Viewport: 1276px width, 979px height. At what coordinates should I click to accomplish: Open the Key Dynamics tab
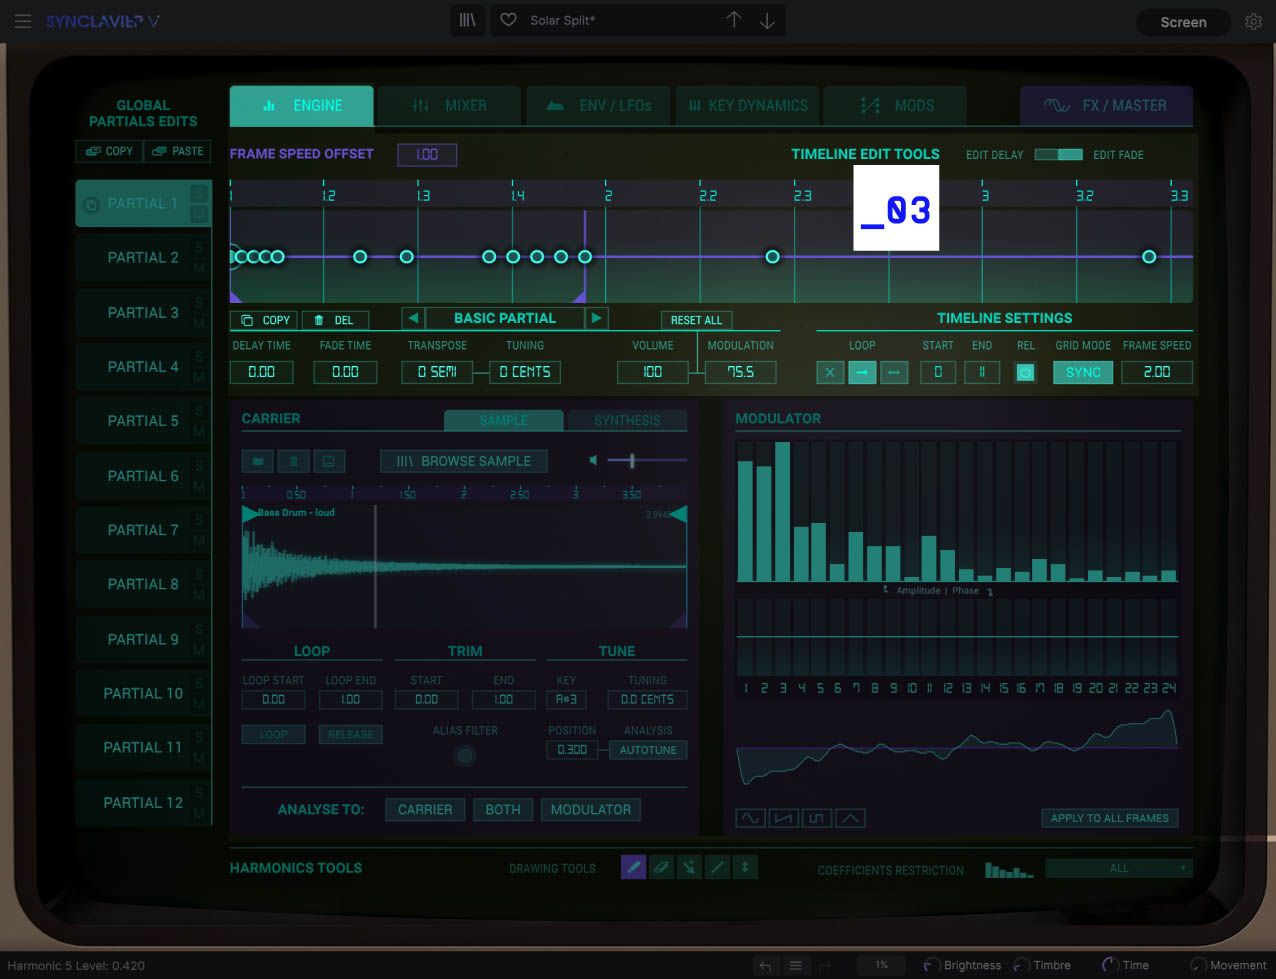(747, 105)
